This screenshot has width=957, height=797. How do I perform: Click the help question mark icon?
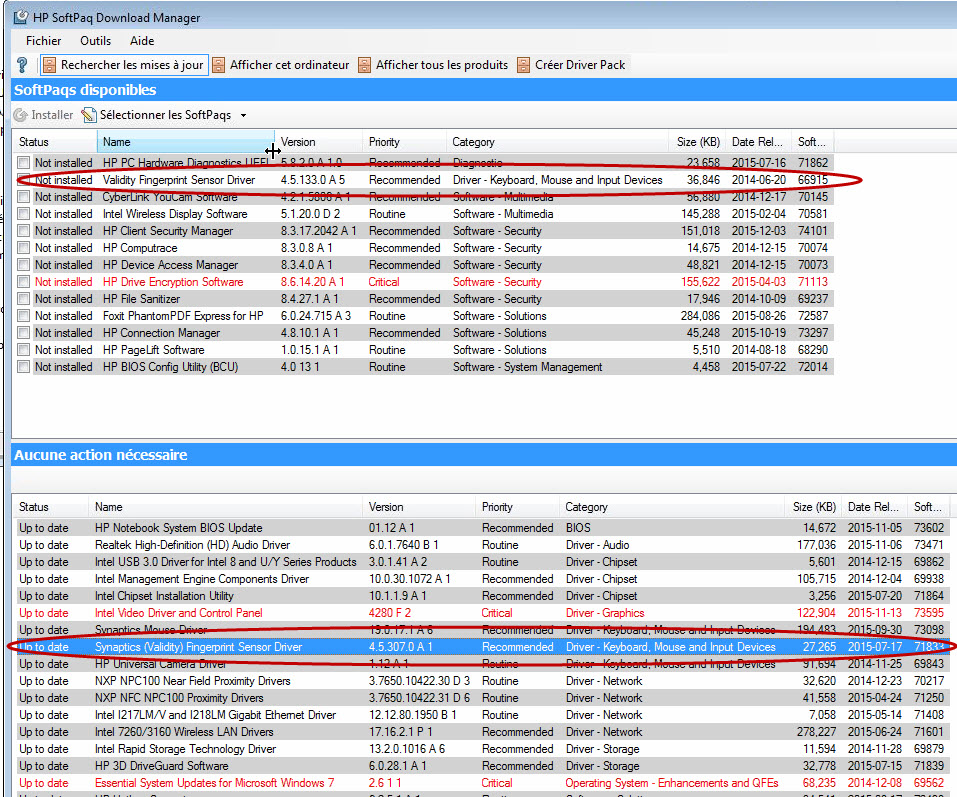pyautogui.click(x=23, y=65)
